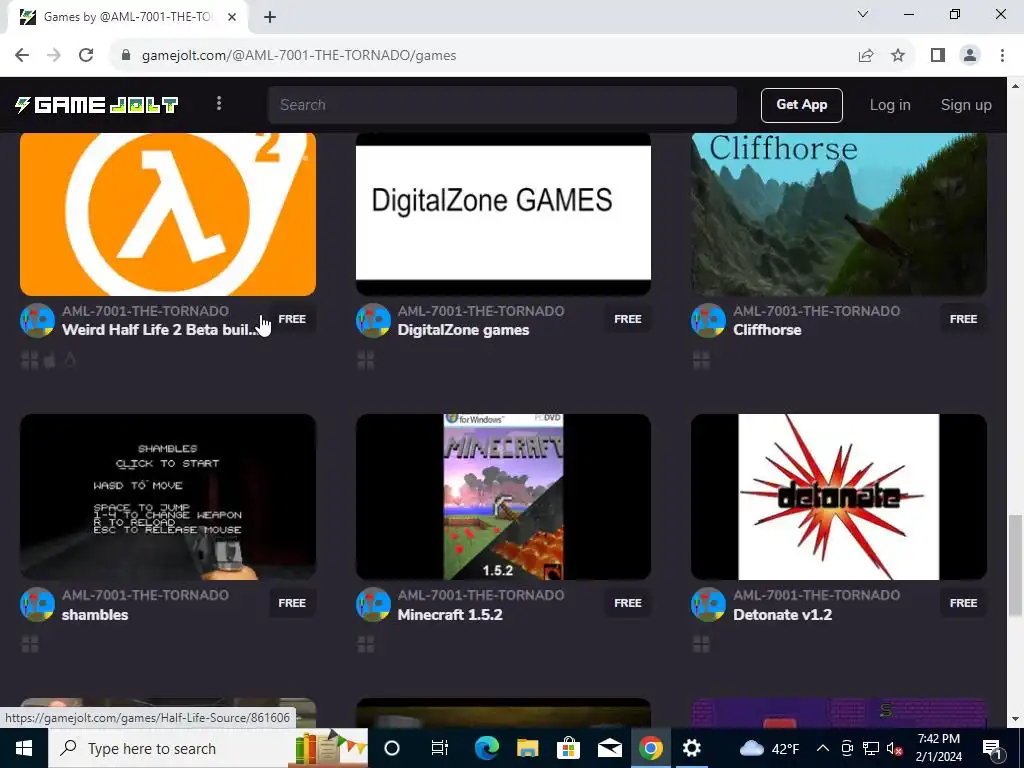Click the page vertical scrollbar thumb
1024x768 pixels.
1015,565
